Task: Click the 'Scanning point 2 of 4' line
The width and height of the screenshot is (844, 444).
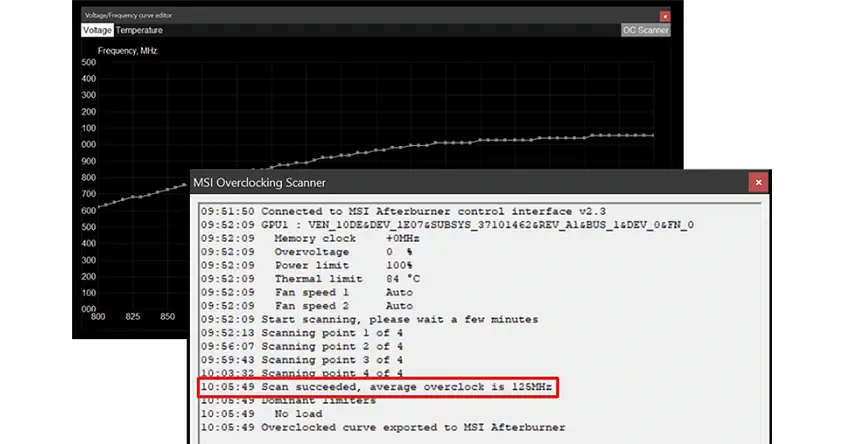Action: pos(301,346)
